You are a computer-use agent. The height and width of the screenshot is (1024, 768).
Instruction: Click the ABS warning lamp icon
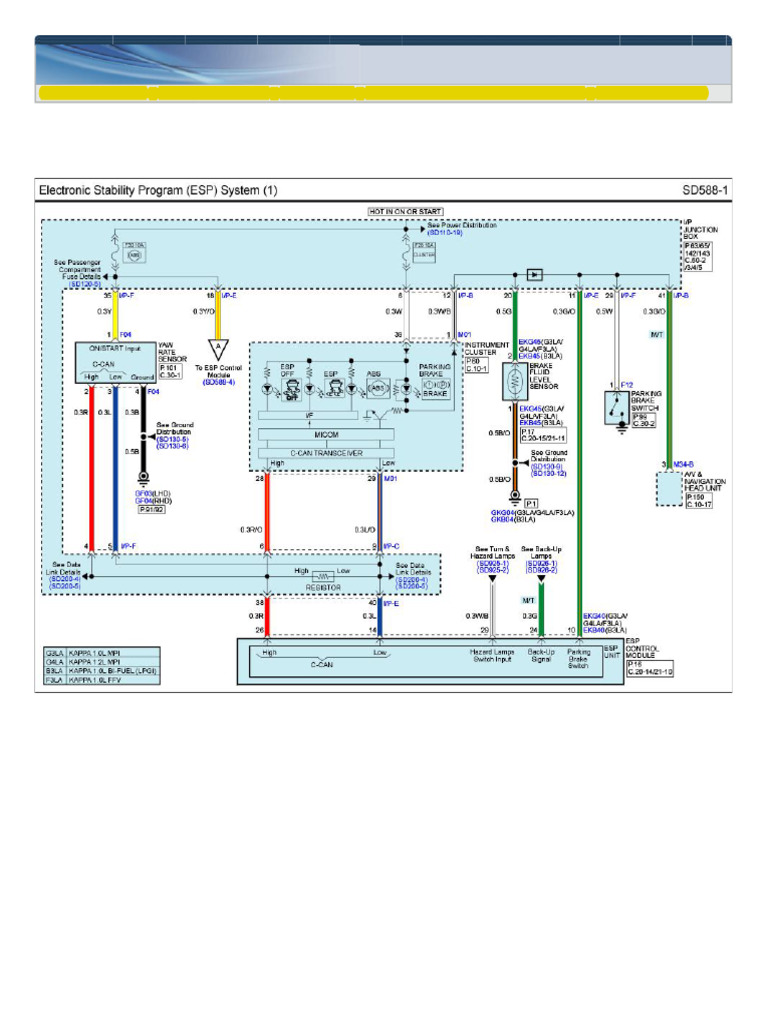click(x=377, y=389)
